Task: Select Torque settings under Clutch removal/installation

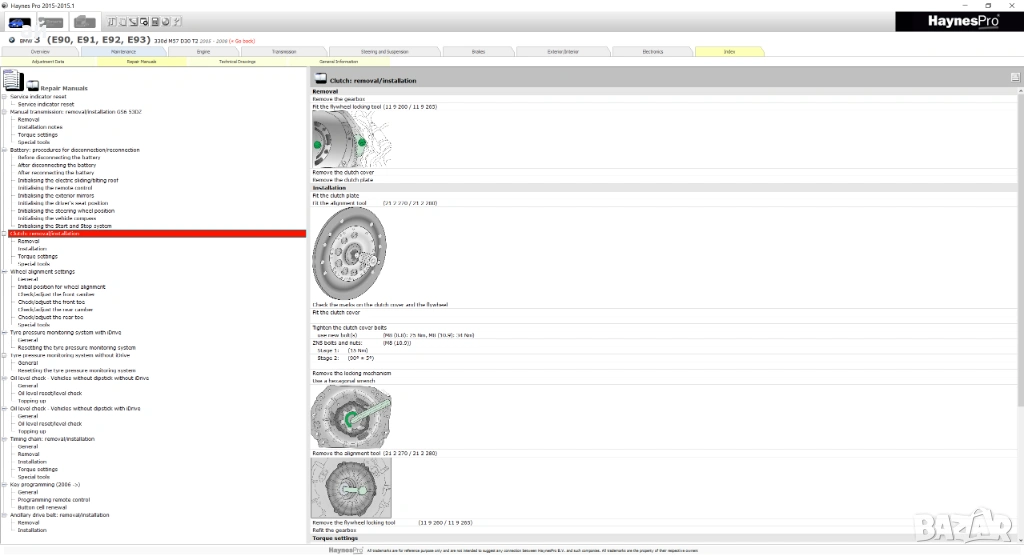Action: coord(37,256)
